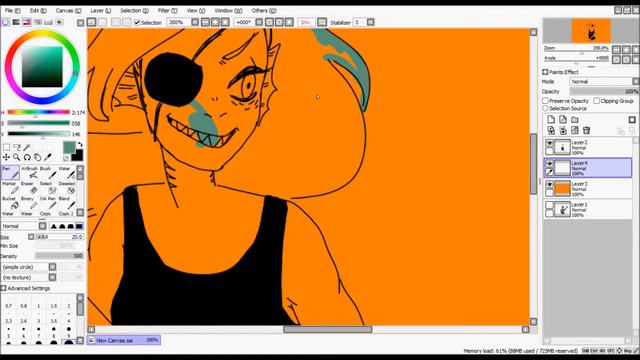
Task: Collapse the Paints Effect section
Action: (545, 72)
